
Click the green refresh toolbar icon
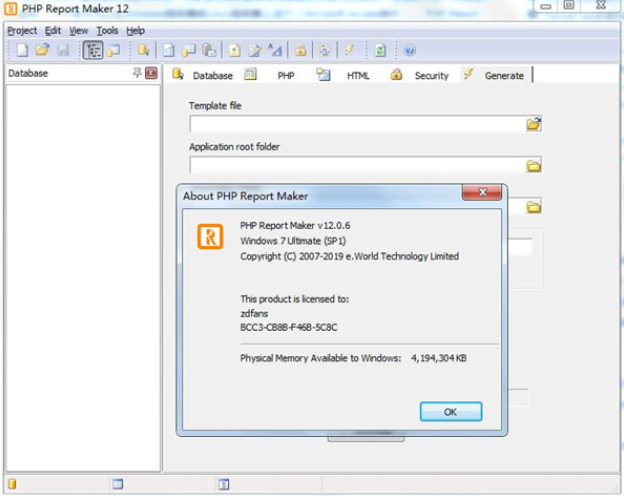[380, 50]
